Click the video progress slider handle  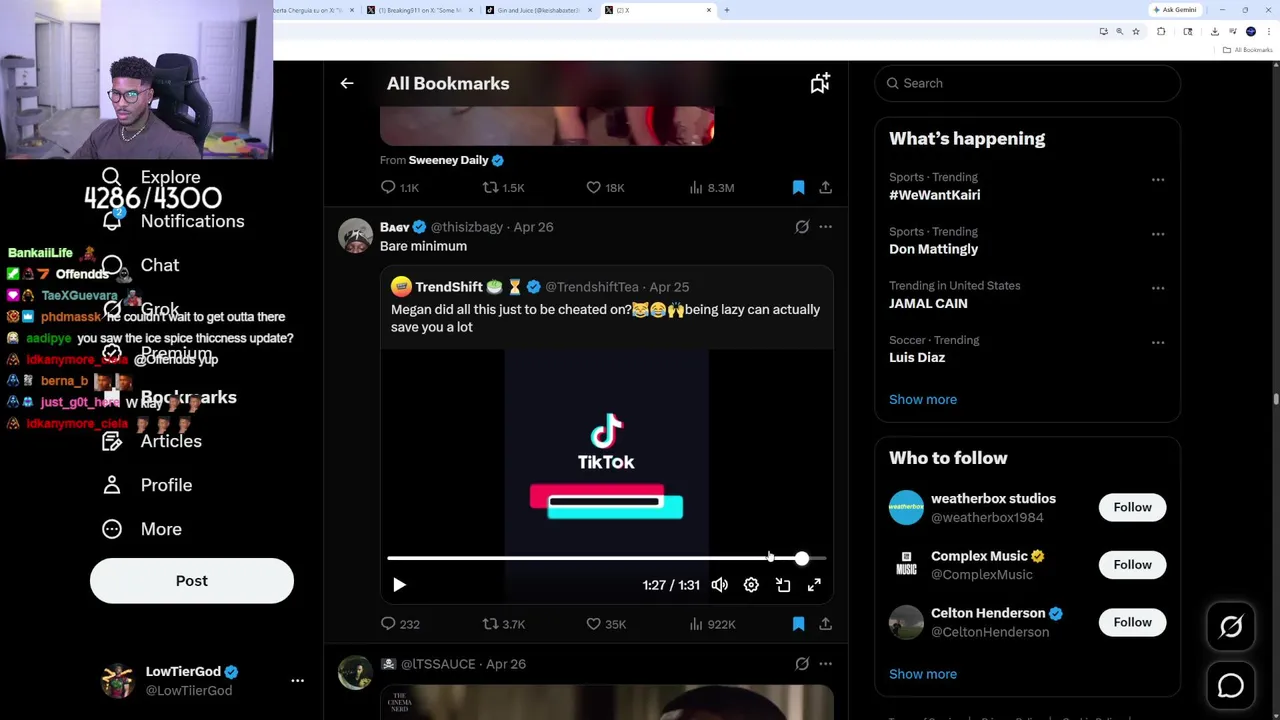802,558
